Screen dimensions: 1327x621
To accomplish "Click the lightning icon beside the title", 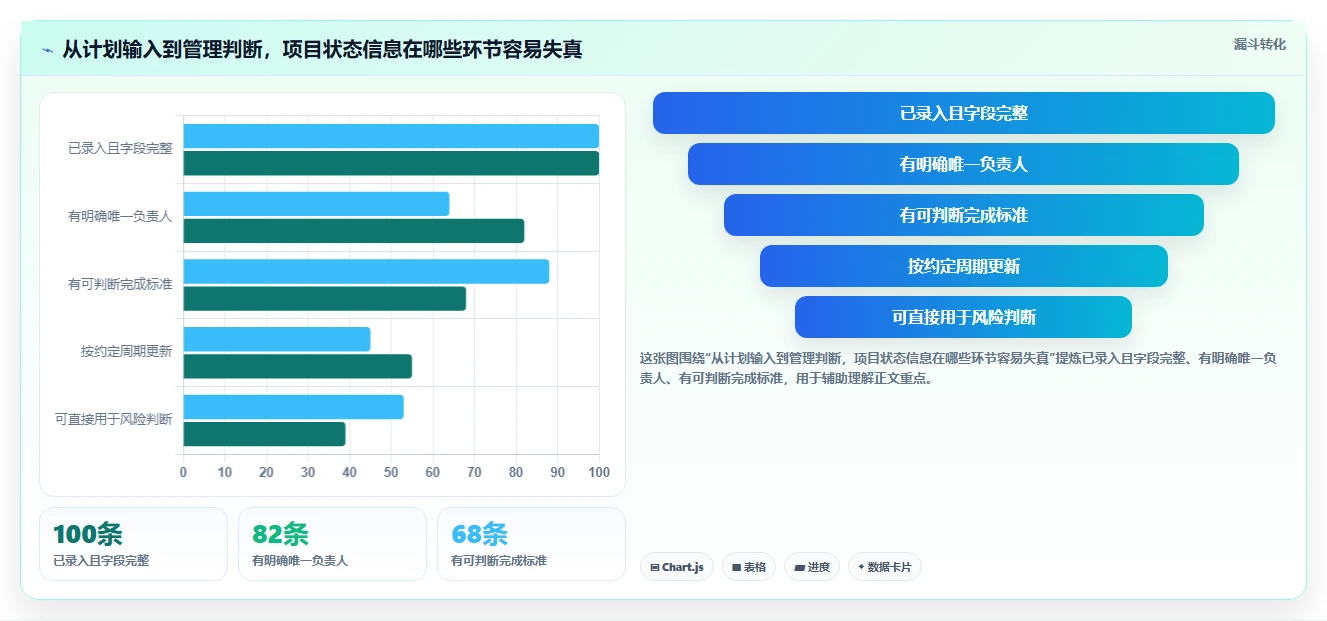I will pos(48,50).
